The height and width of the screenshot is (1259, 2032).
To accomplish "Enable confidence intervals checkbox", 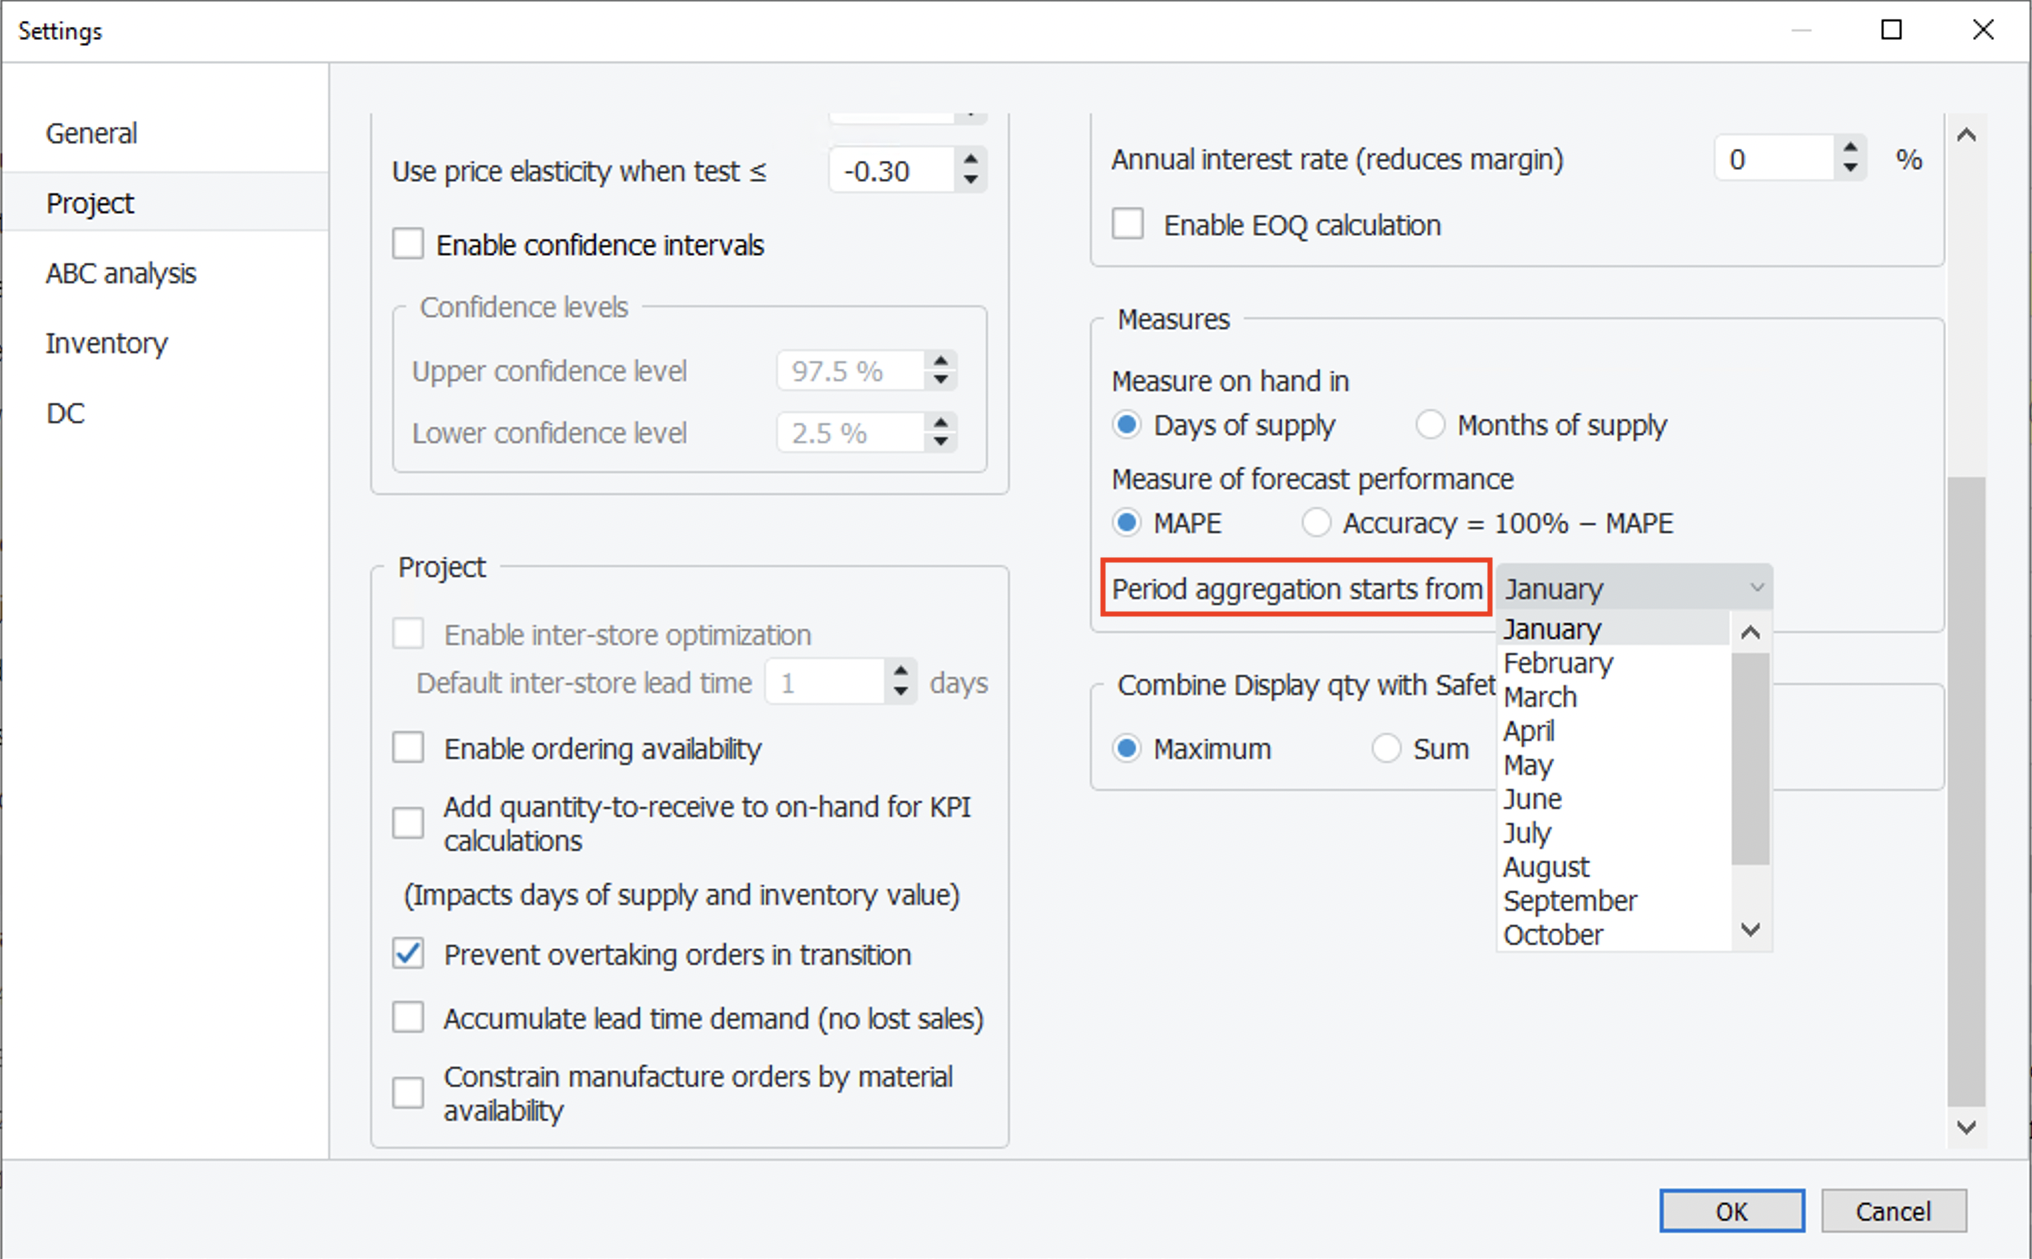I will pyautogui.click(x=408, y=244).
